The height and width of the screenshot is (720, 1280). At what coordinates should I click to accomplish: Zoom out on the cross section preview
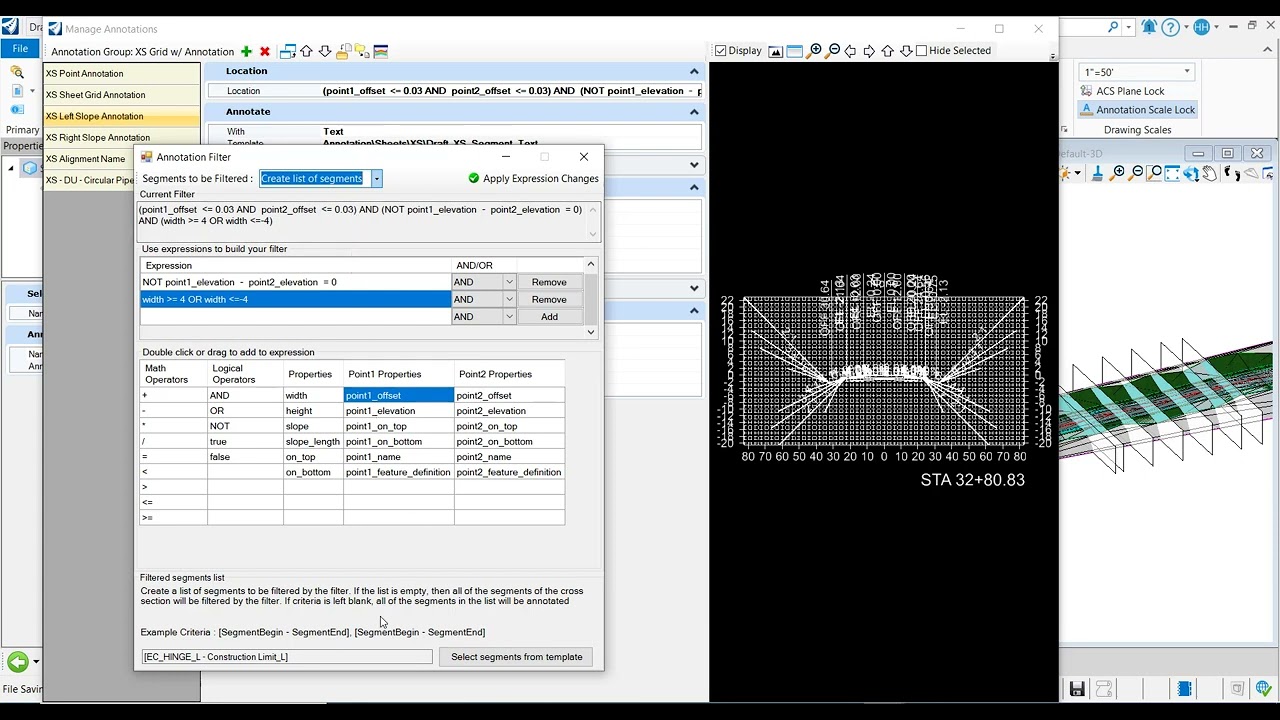point(833,51)
